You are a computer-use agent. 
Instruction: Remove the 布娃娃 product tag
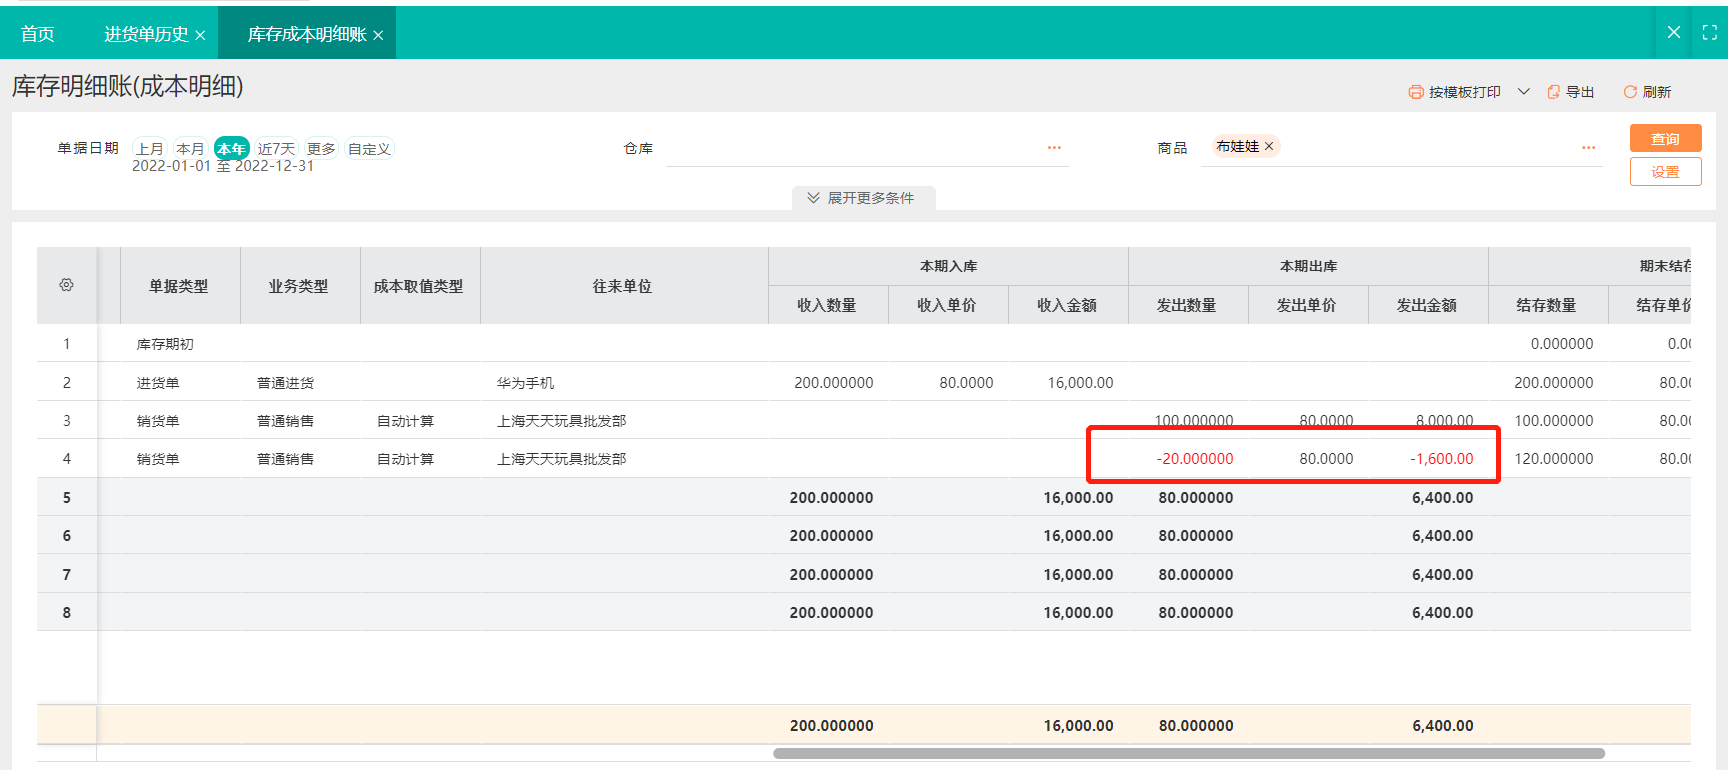tap(1269, 146)
